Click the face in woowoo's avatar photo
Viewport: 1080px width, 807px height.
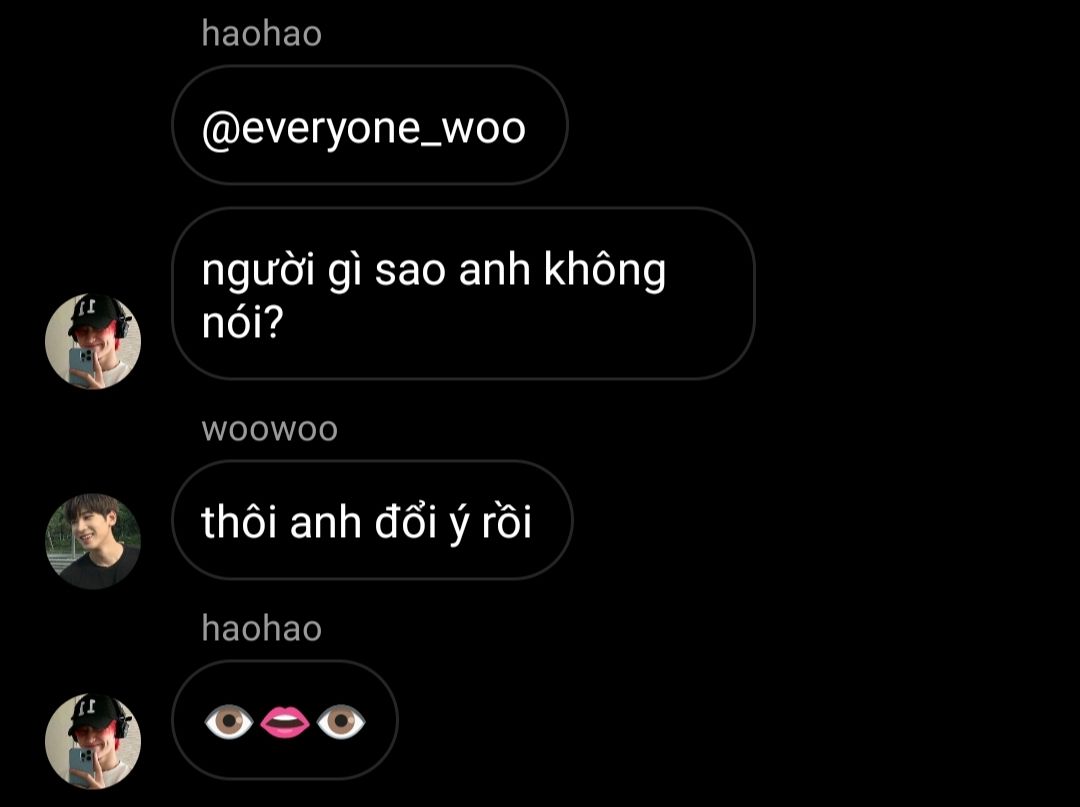click(90, 525)
